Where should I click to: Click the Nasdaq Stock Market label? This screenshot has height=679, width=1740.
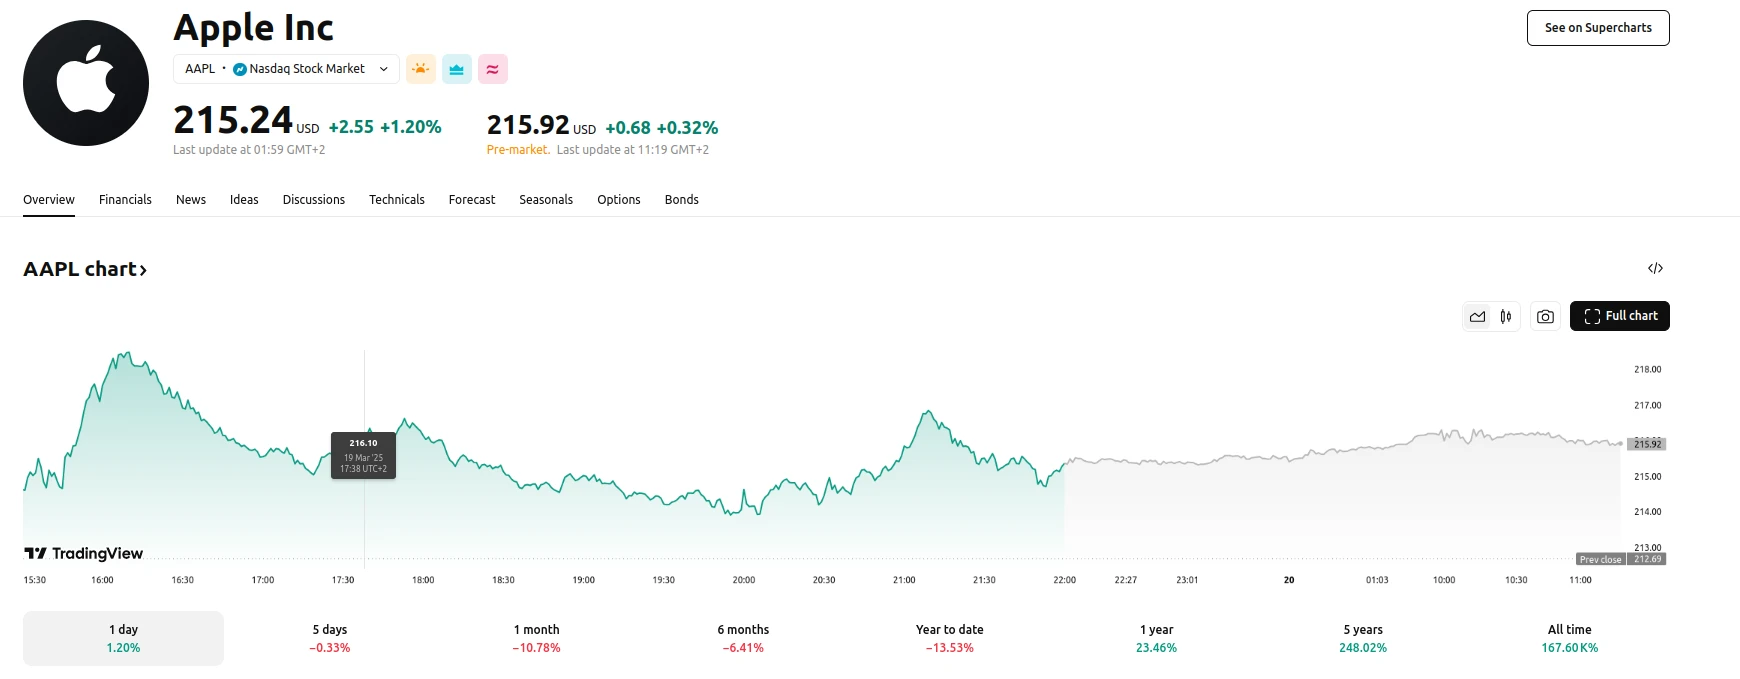click(x=307, y=68)
